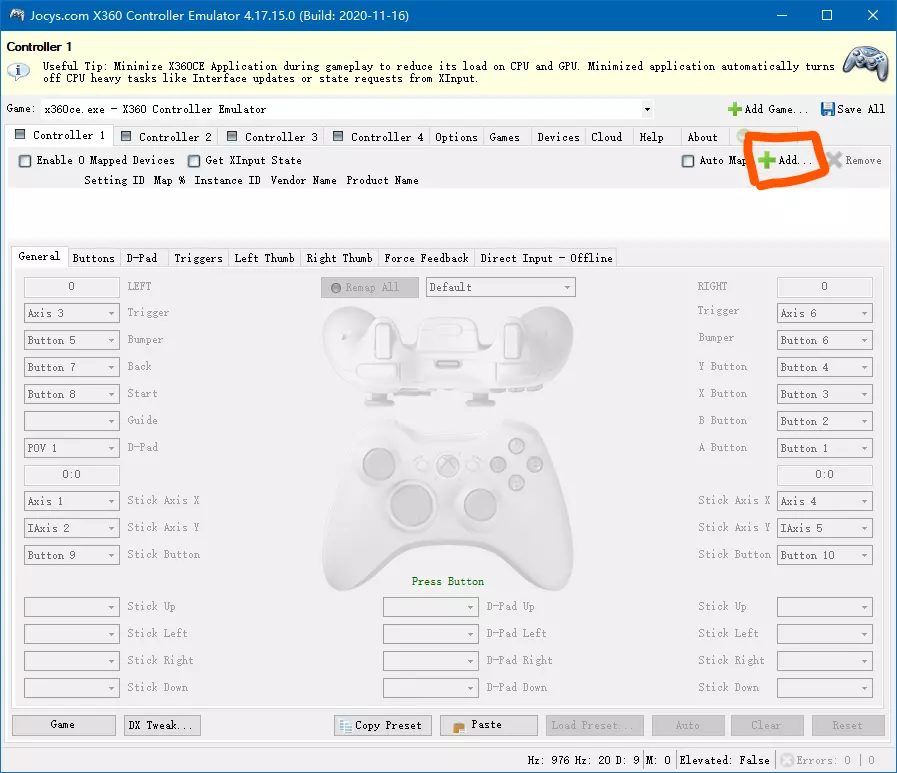Open left Stick Axis X Axis 1 dropdown
The image size is (897, 773).
click(72, 501)
